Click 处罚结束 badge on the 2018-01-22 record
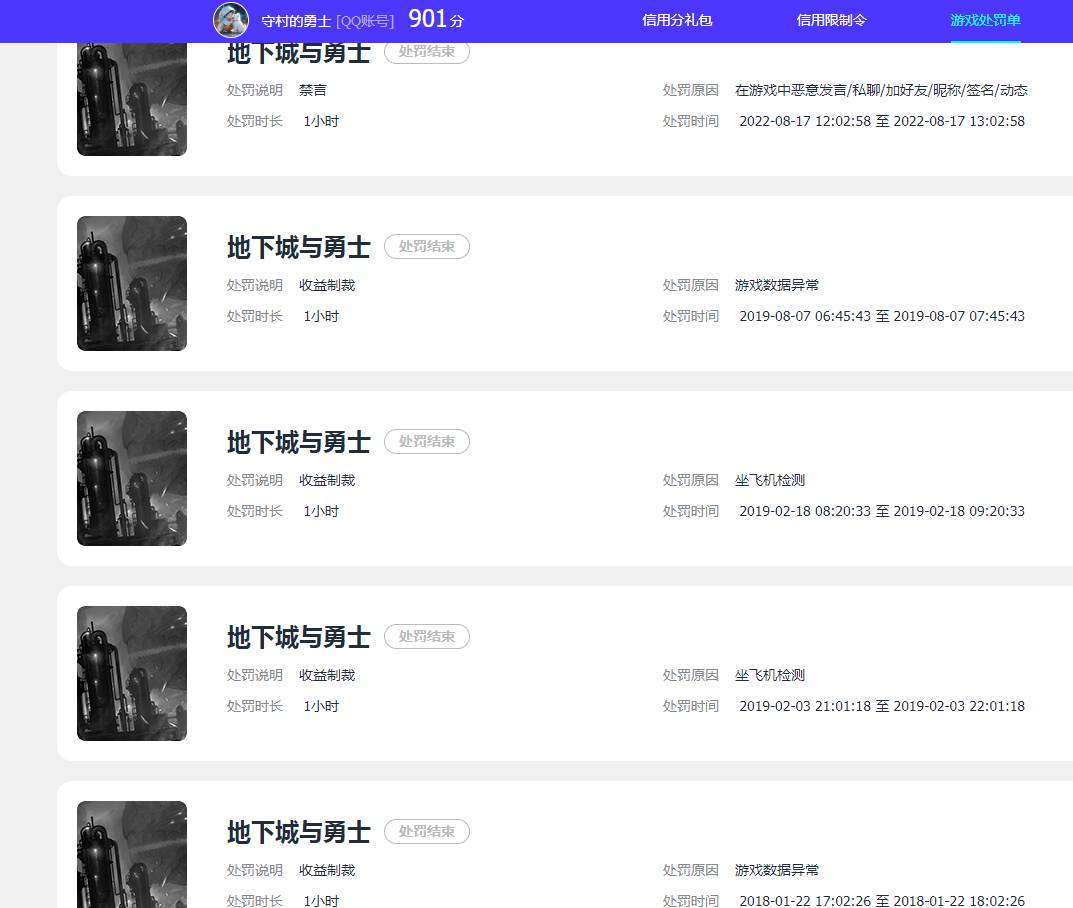Image resolution: width=1073 pixels, height=908 pixels. coord(427,831)
